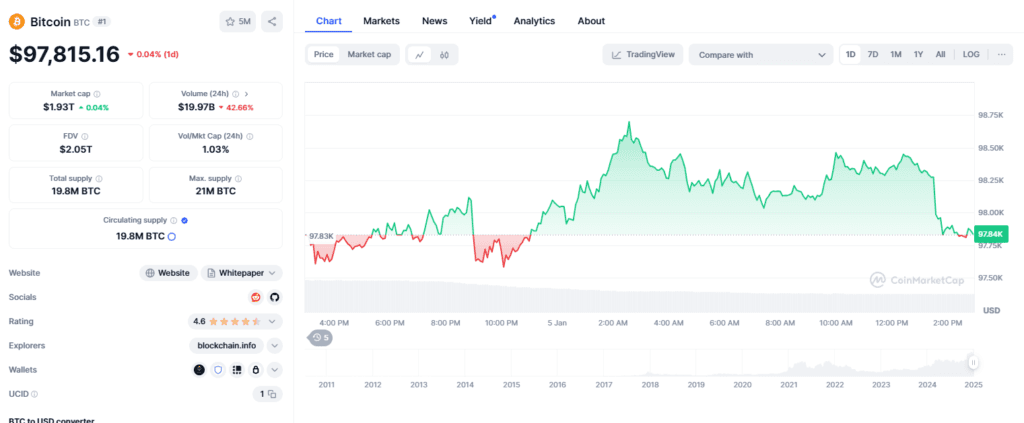This screenshot has height=423, width=1024.
Task: Switch to the News tab
Action: tap(434, 21)
